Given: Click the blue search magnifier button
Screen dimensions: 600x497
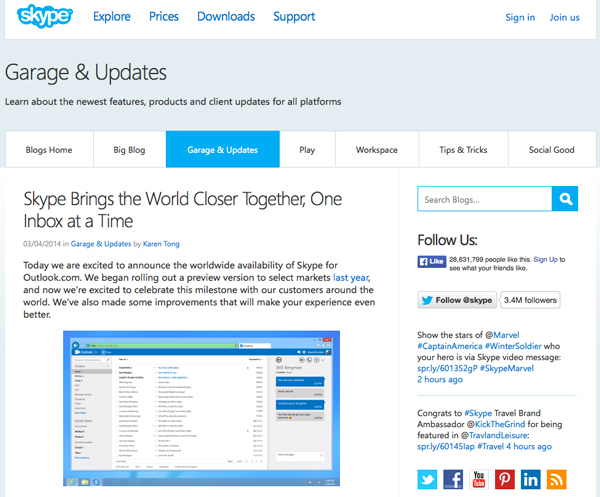Looking at the screenshot, I should click(x=565, y=199).
